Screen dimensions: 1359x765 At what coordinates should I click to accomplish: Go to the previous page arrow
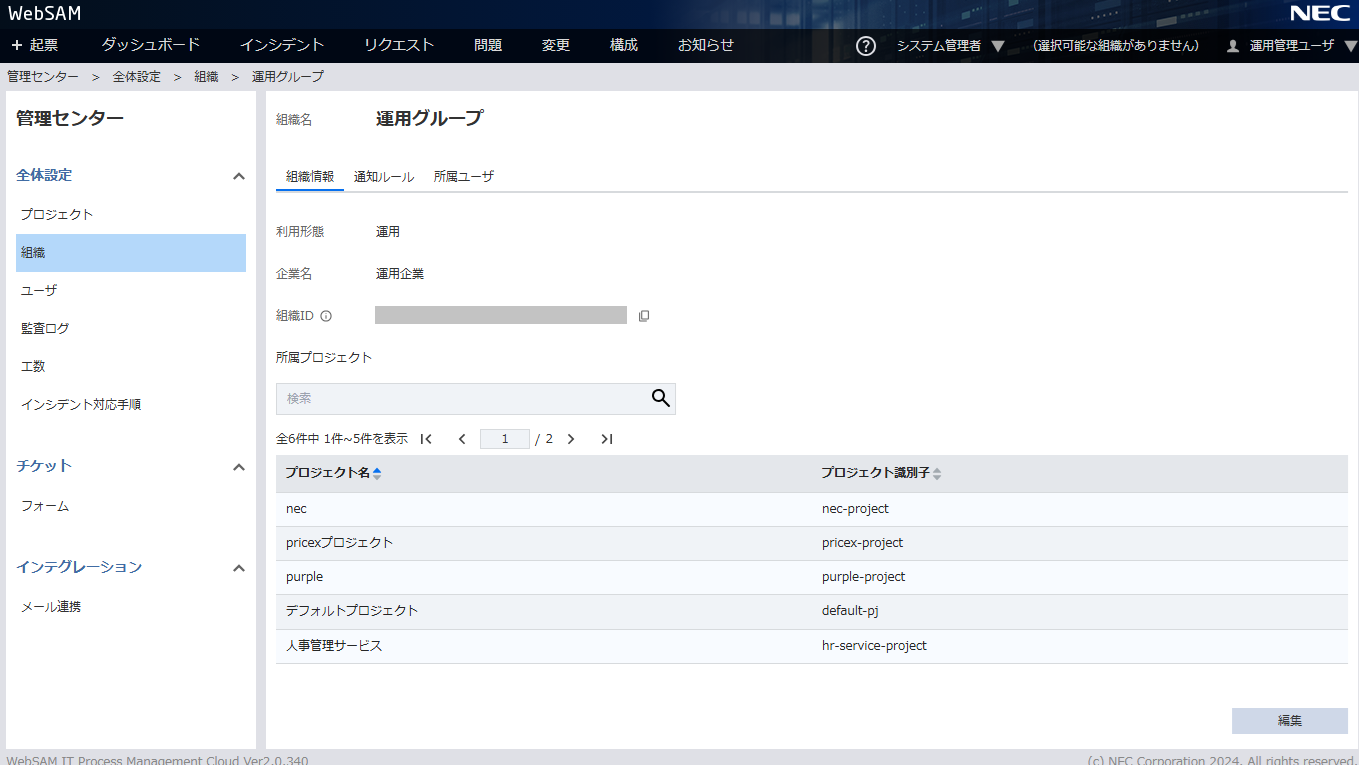click(x=462, y=439)
